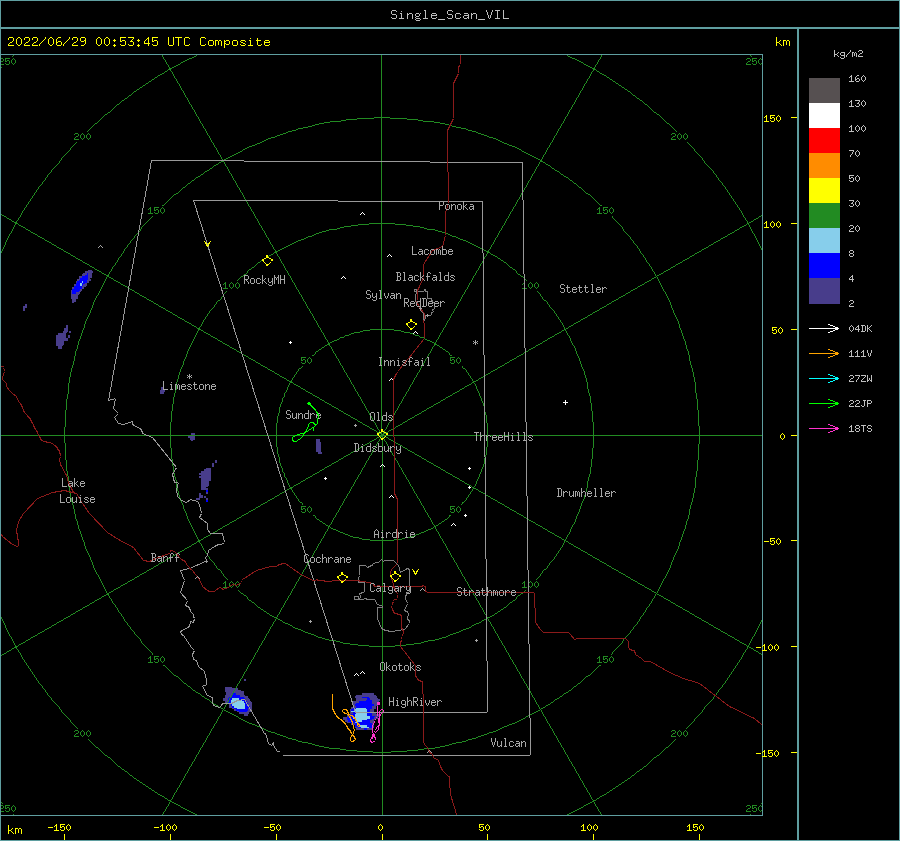Click the HighRiver label
Screen dimensions: 900x841
tap(415, 702)
